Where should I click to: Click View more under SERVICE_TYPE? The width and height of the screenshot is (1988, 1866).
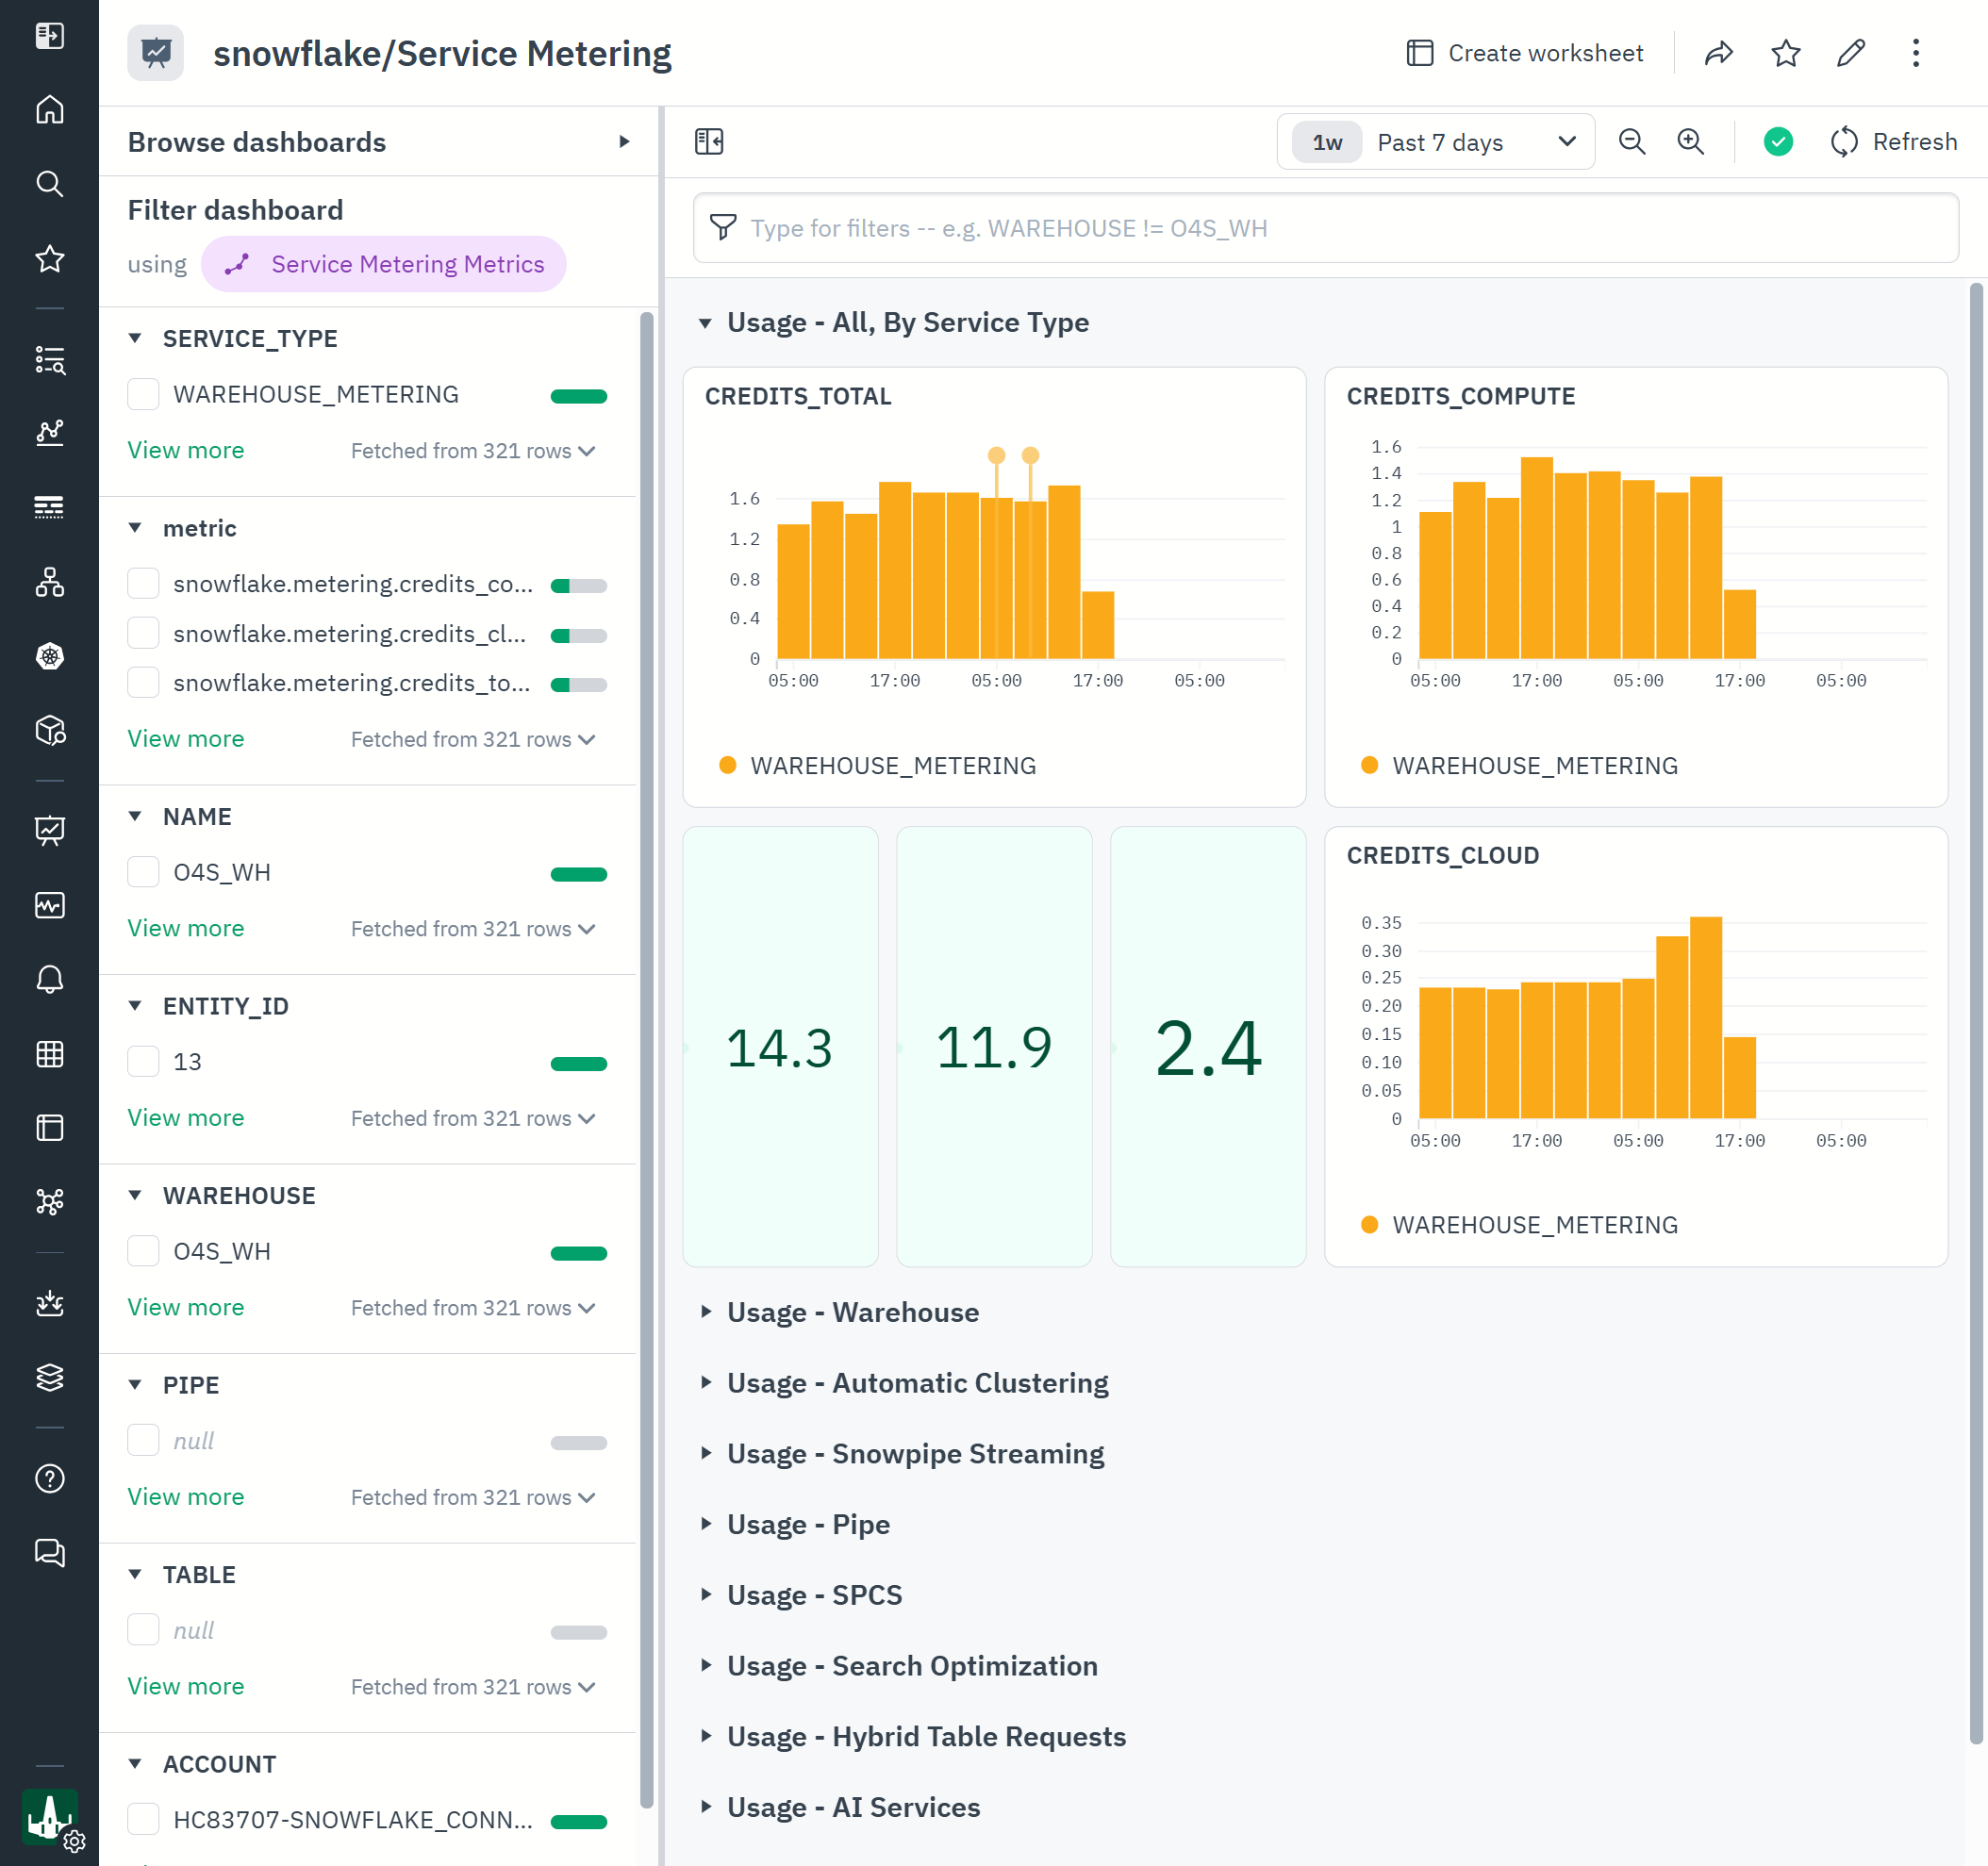[185, 451]
